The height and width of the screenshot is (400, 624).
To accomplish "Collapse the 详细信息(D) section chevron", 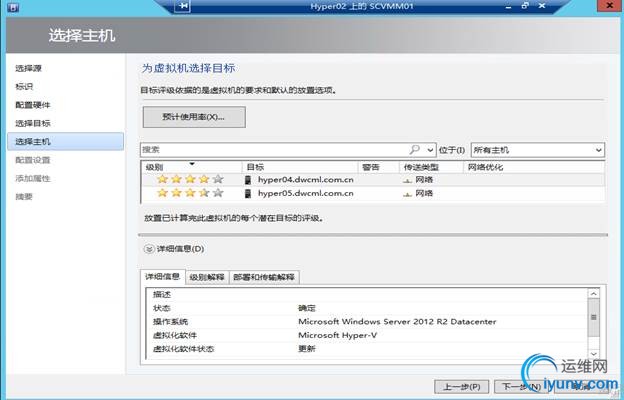I will coord(148,249).
